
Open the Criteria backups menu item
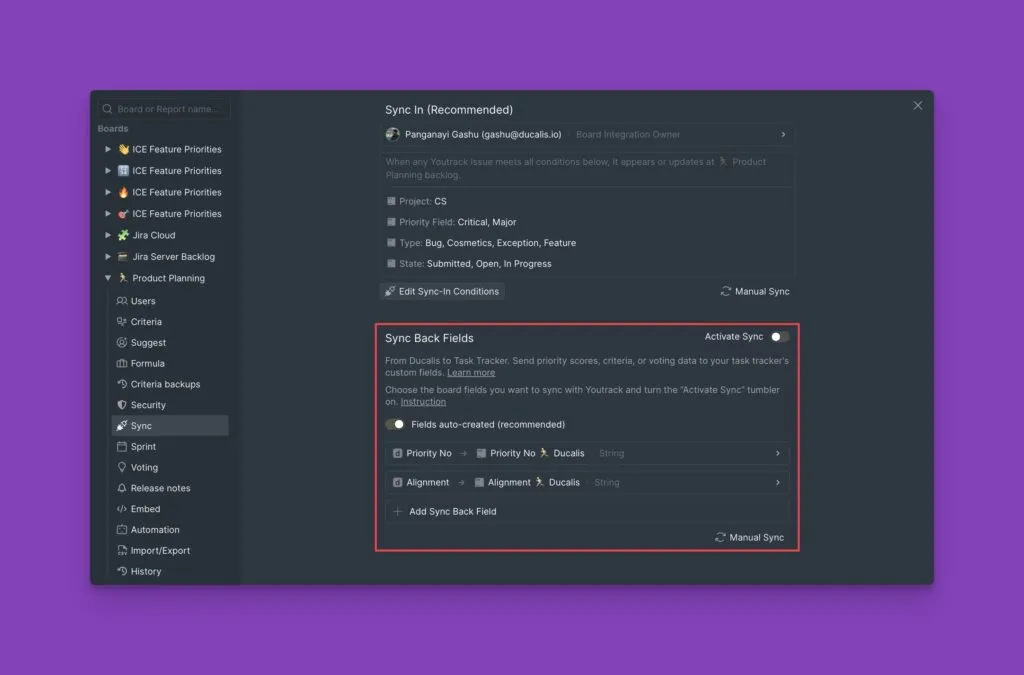coord(165,384)
